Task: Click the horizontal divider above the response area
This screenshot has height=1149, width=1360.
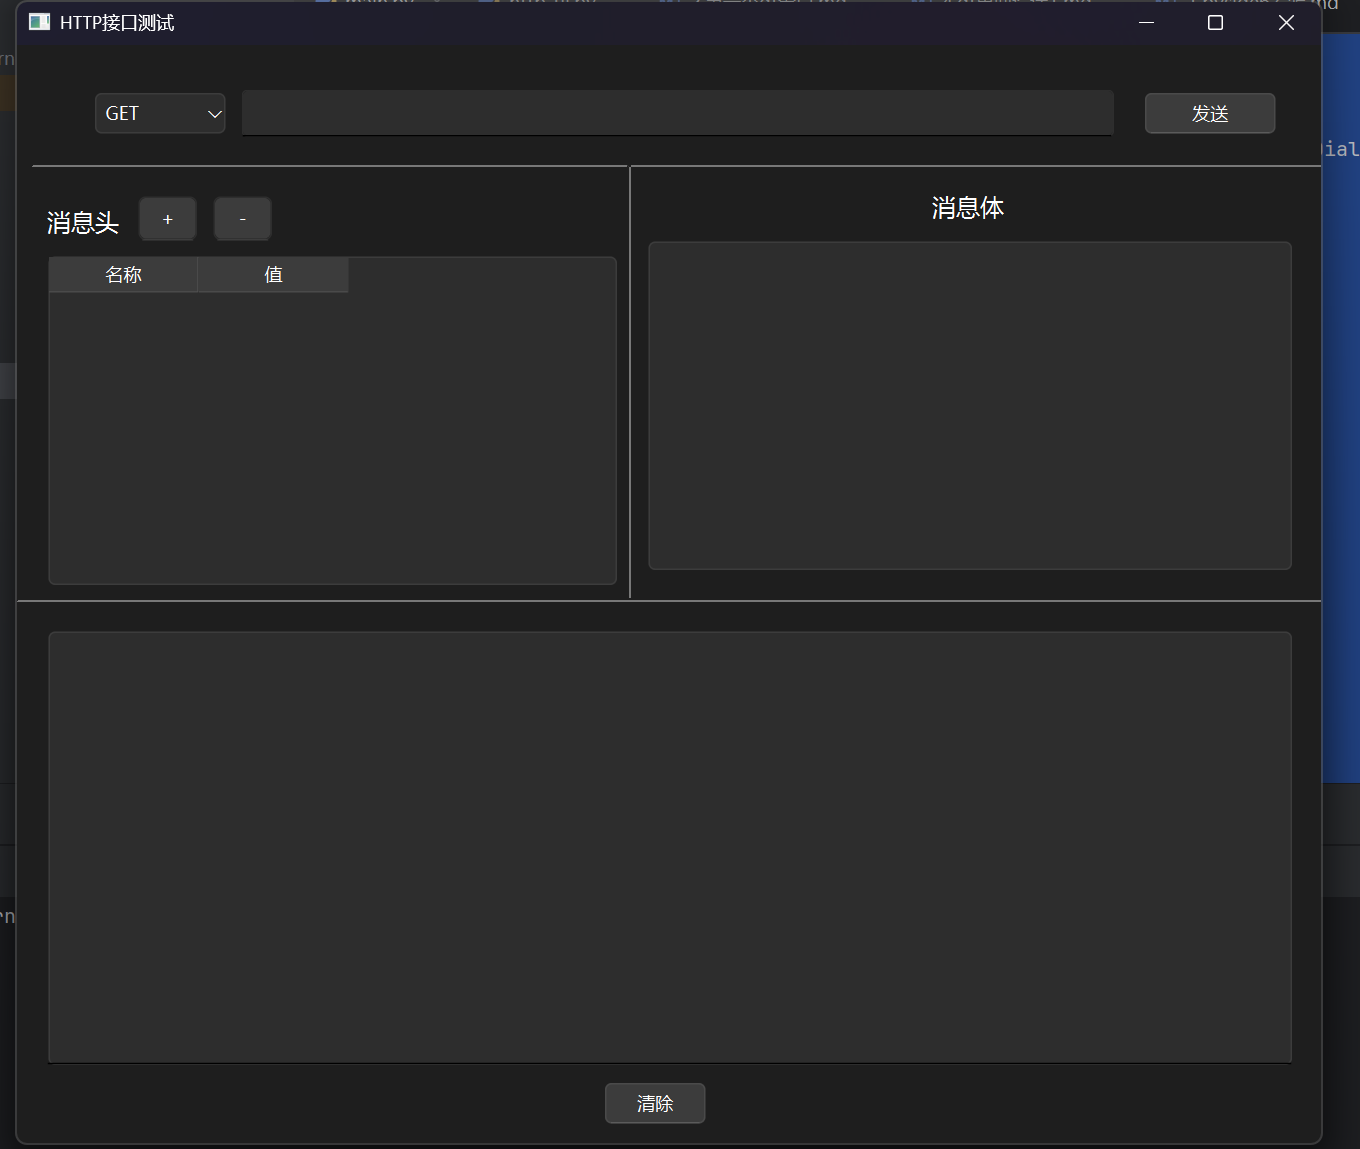Action: click(669, 601)
